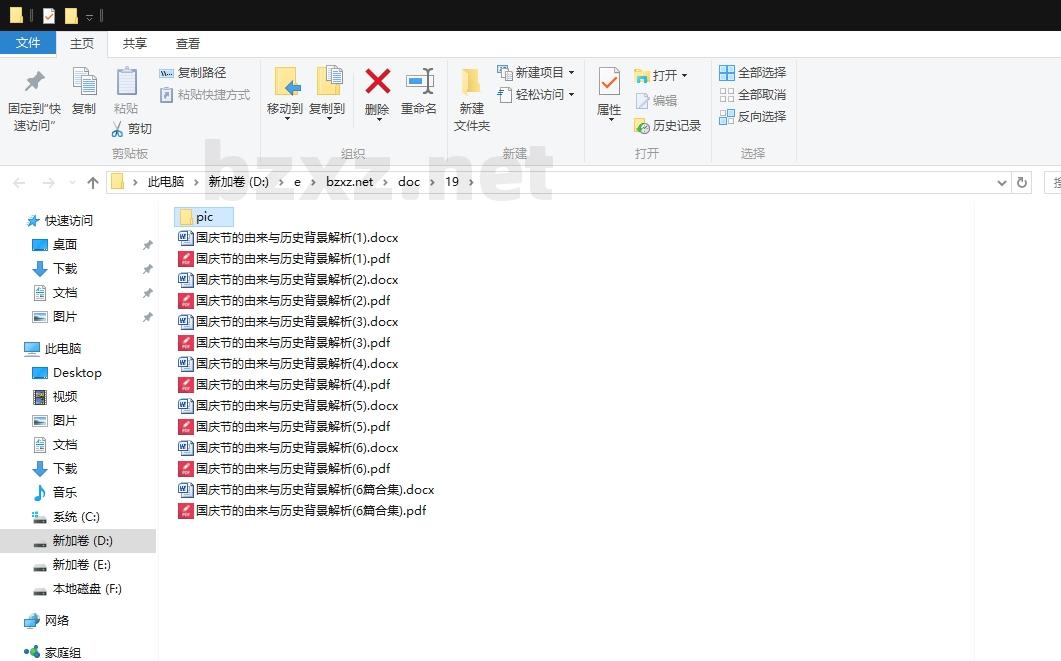Image resolution: width=1061 pixels, height=661 pixels.
Task: Click Invert Selection (反向选择) option
Action: 752,117
